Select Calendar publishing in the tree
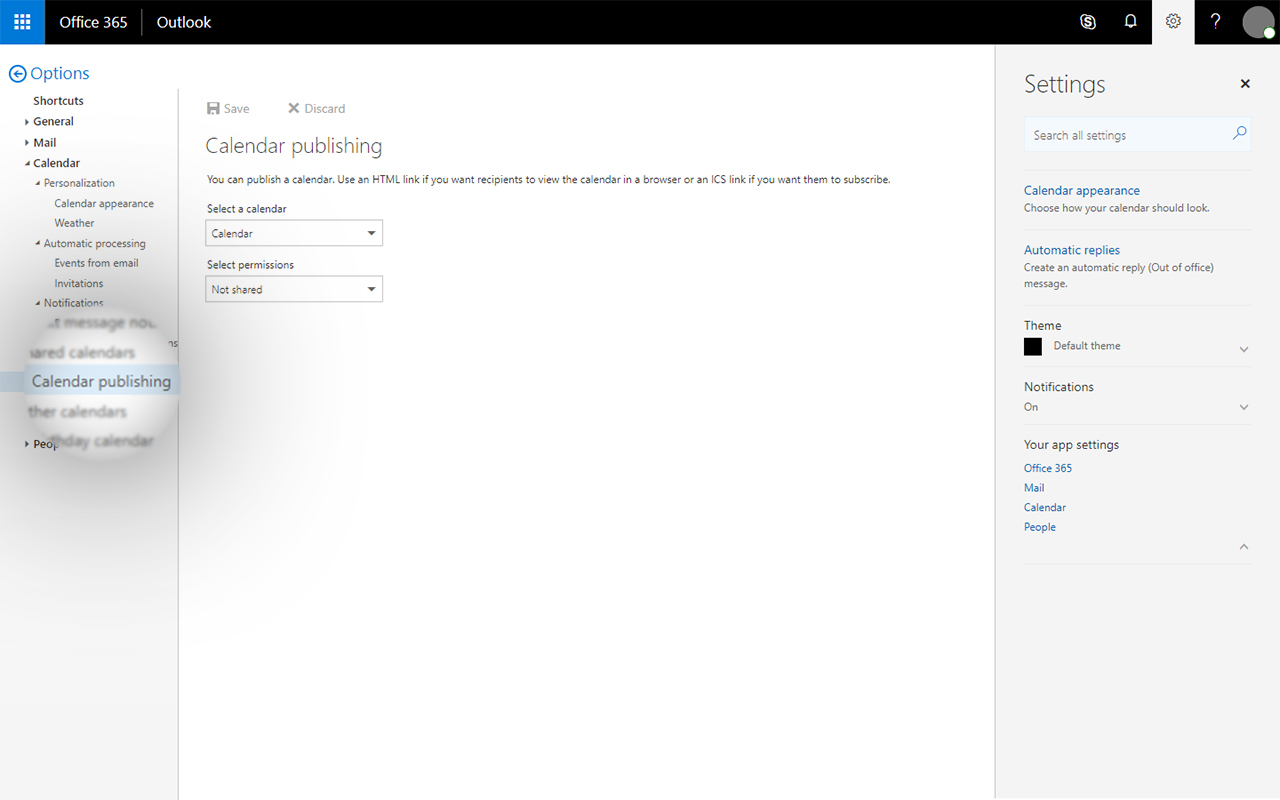 click(x=101, y=381)
